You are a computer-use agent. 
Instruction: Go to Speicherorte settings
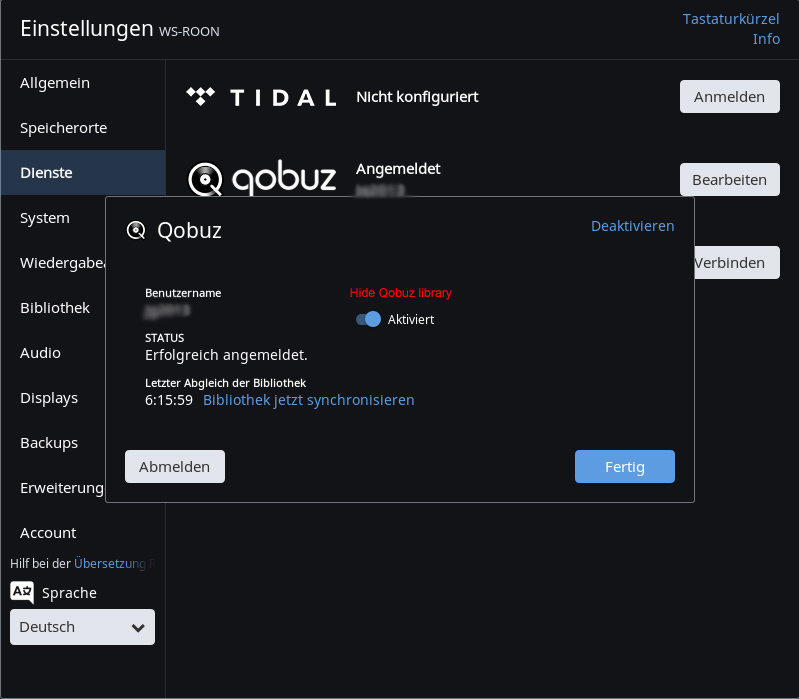(63, 128)
